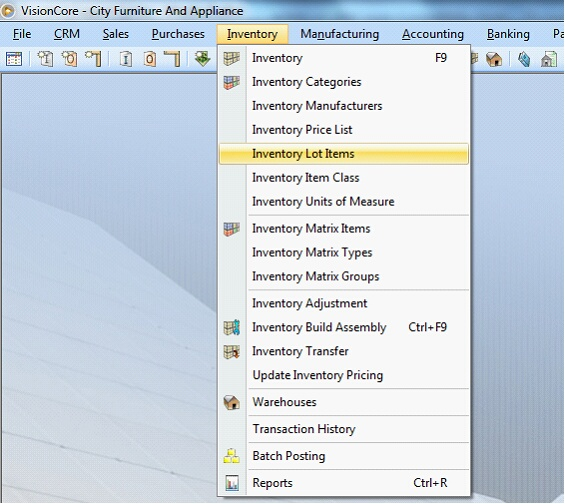Click the new quote bracket icon with sparkle
565x504 pixels.
93,59
